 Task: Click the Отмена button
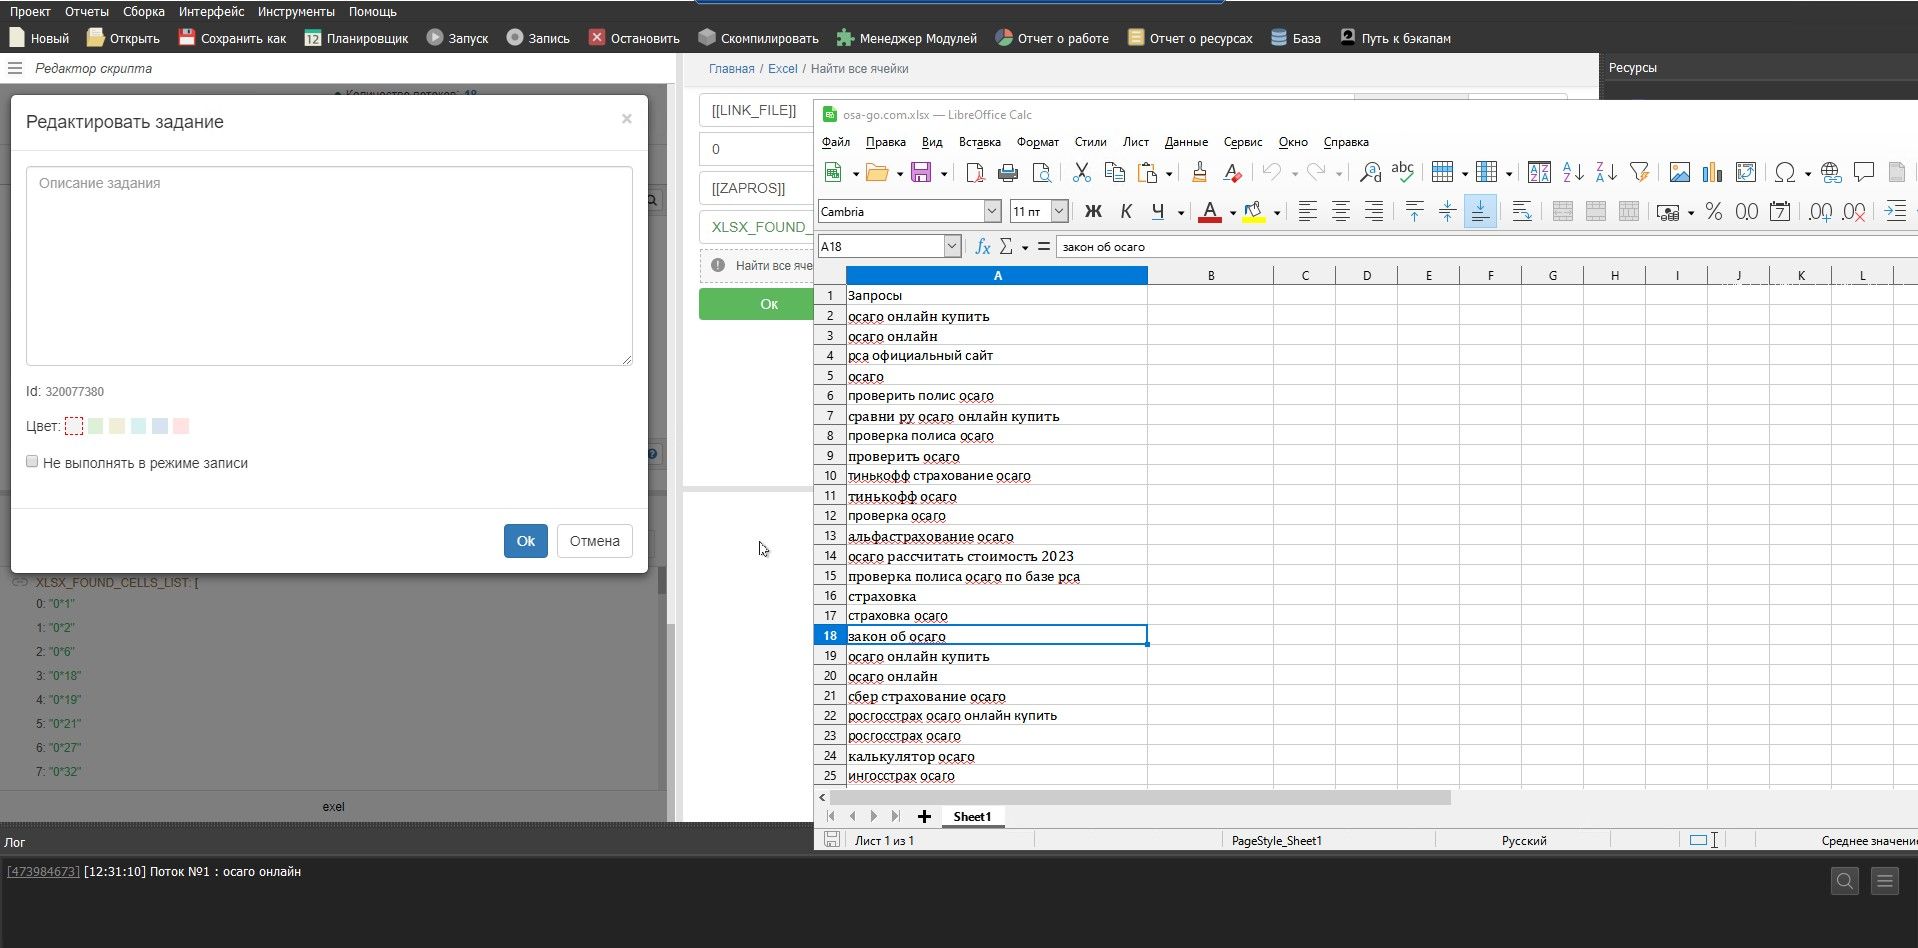click(x=594, y=541)
